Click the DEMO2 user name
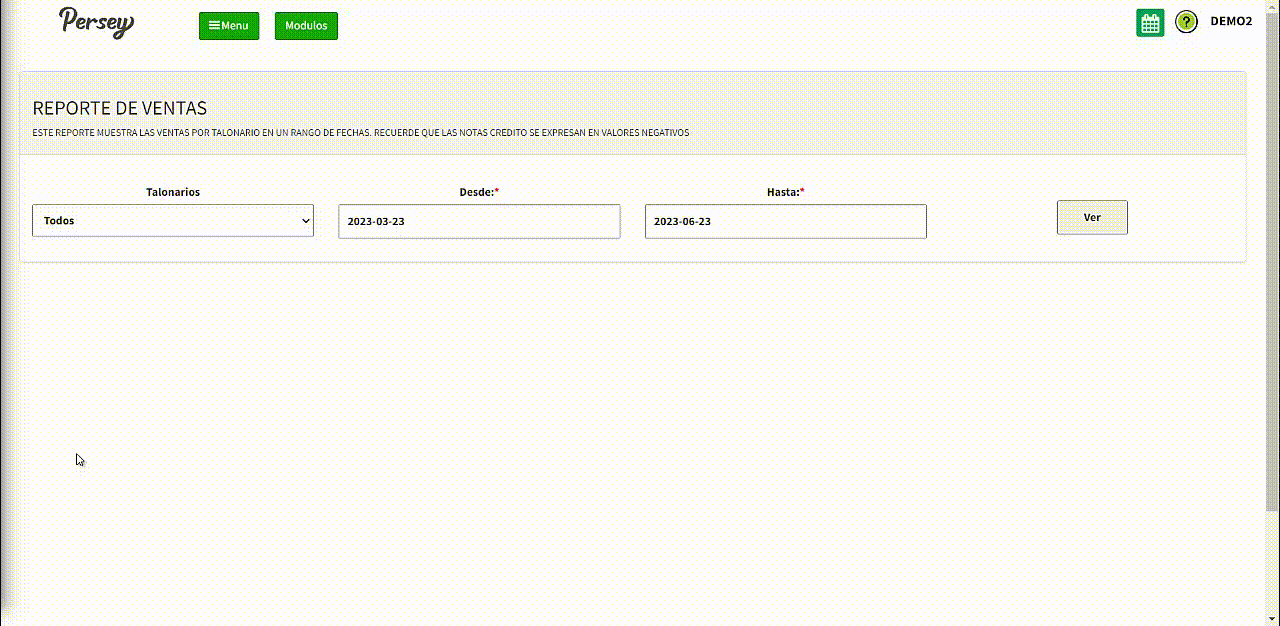 (x=1231, y=21)
